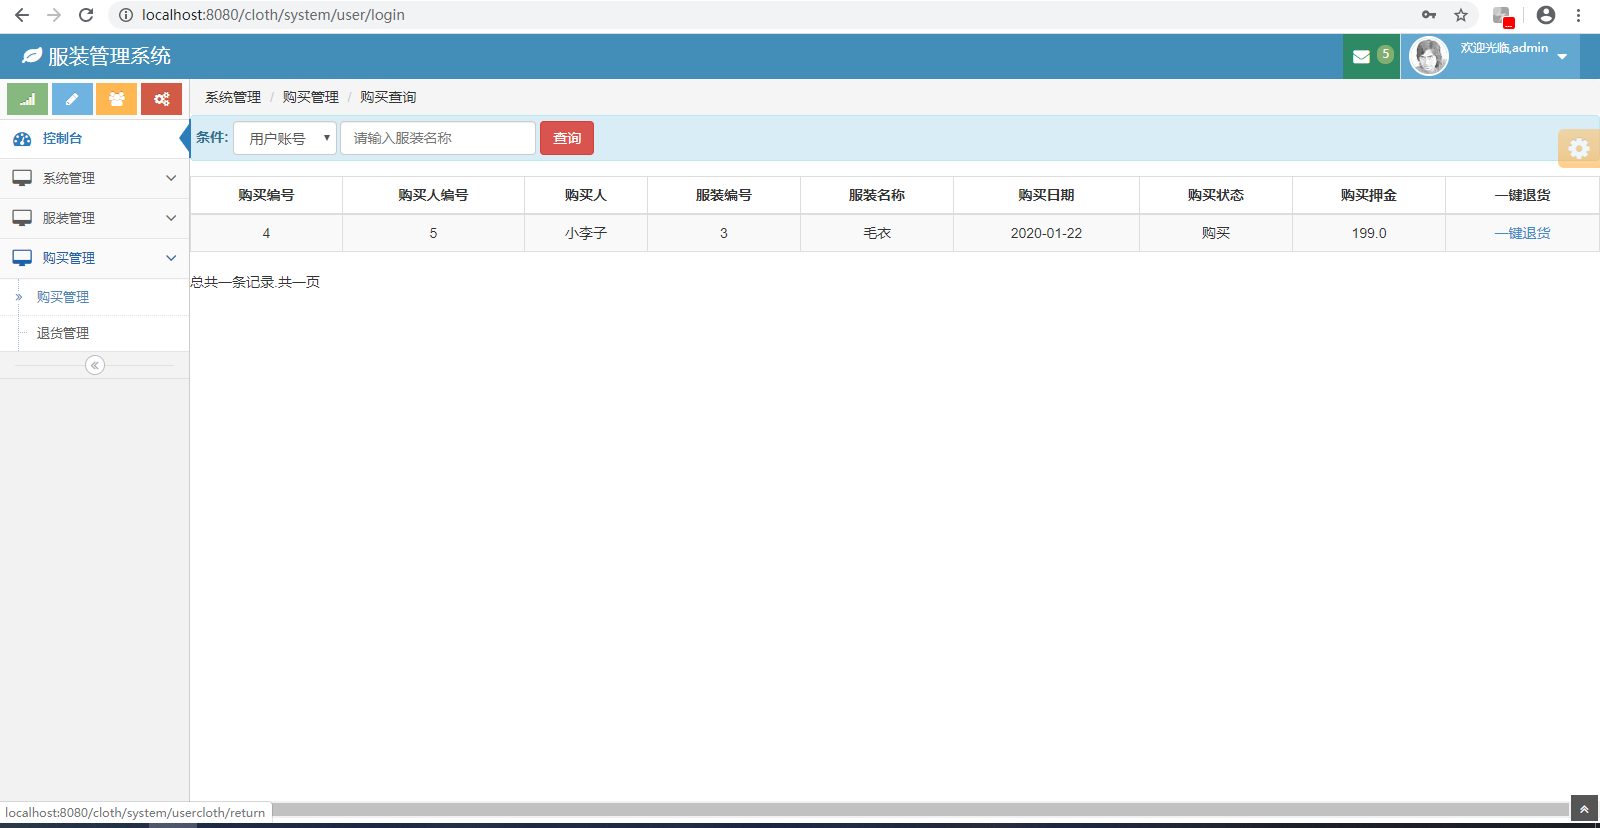Open the browser three-dot menu

pos(1578,15)
